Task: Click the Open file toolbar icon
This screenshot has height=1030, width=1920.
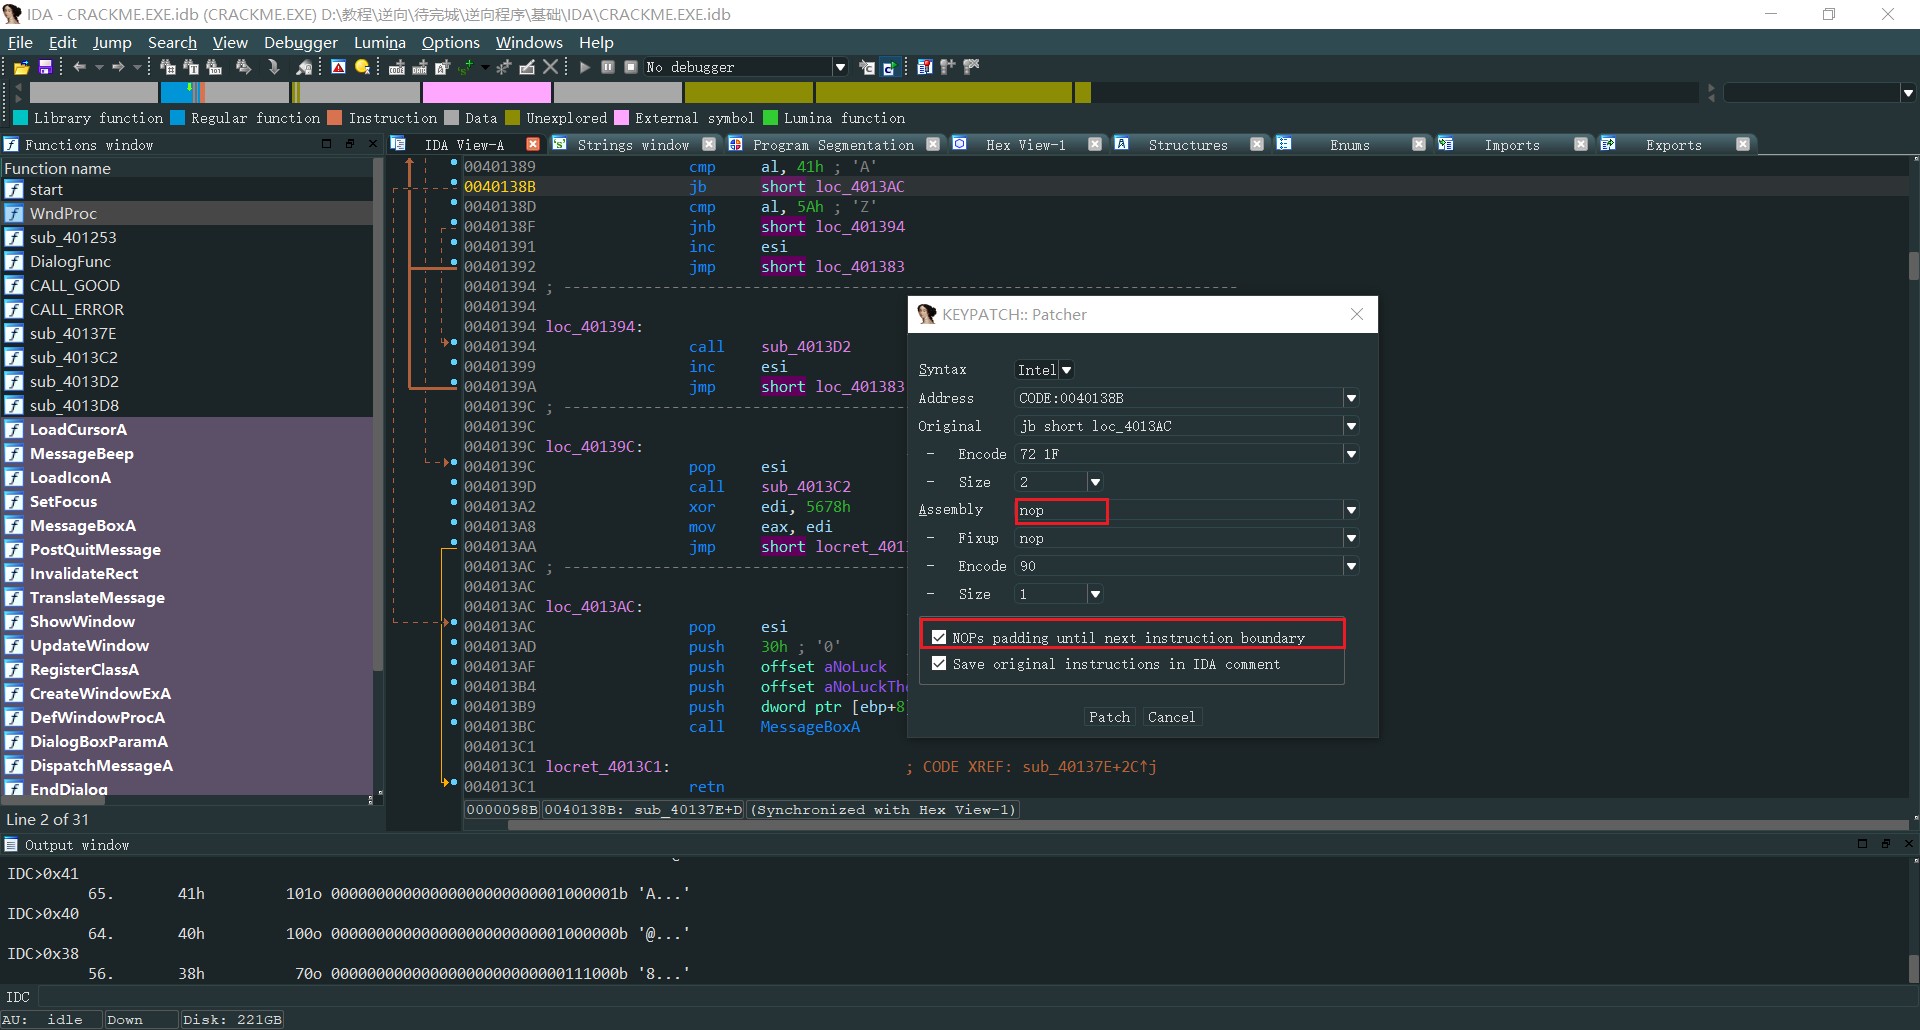Action: click(20, 67)
